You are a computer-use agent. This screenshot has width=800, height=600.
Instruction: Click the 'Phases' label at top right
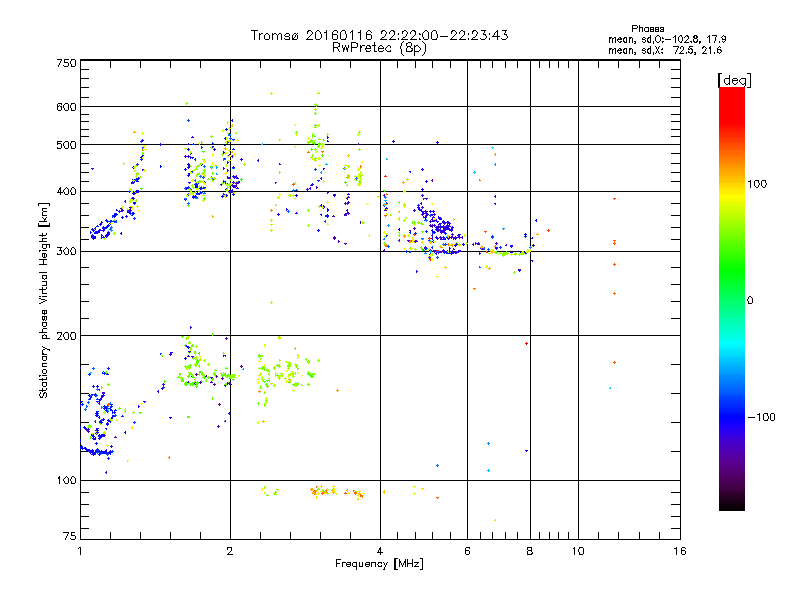647,29
